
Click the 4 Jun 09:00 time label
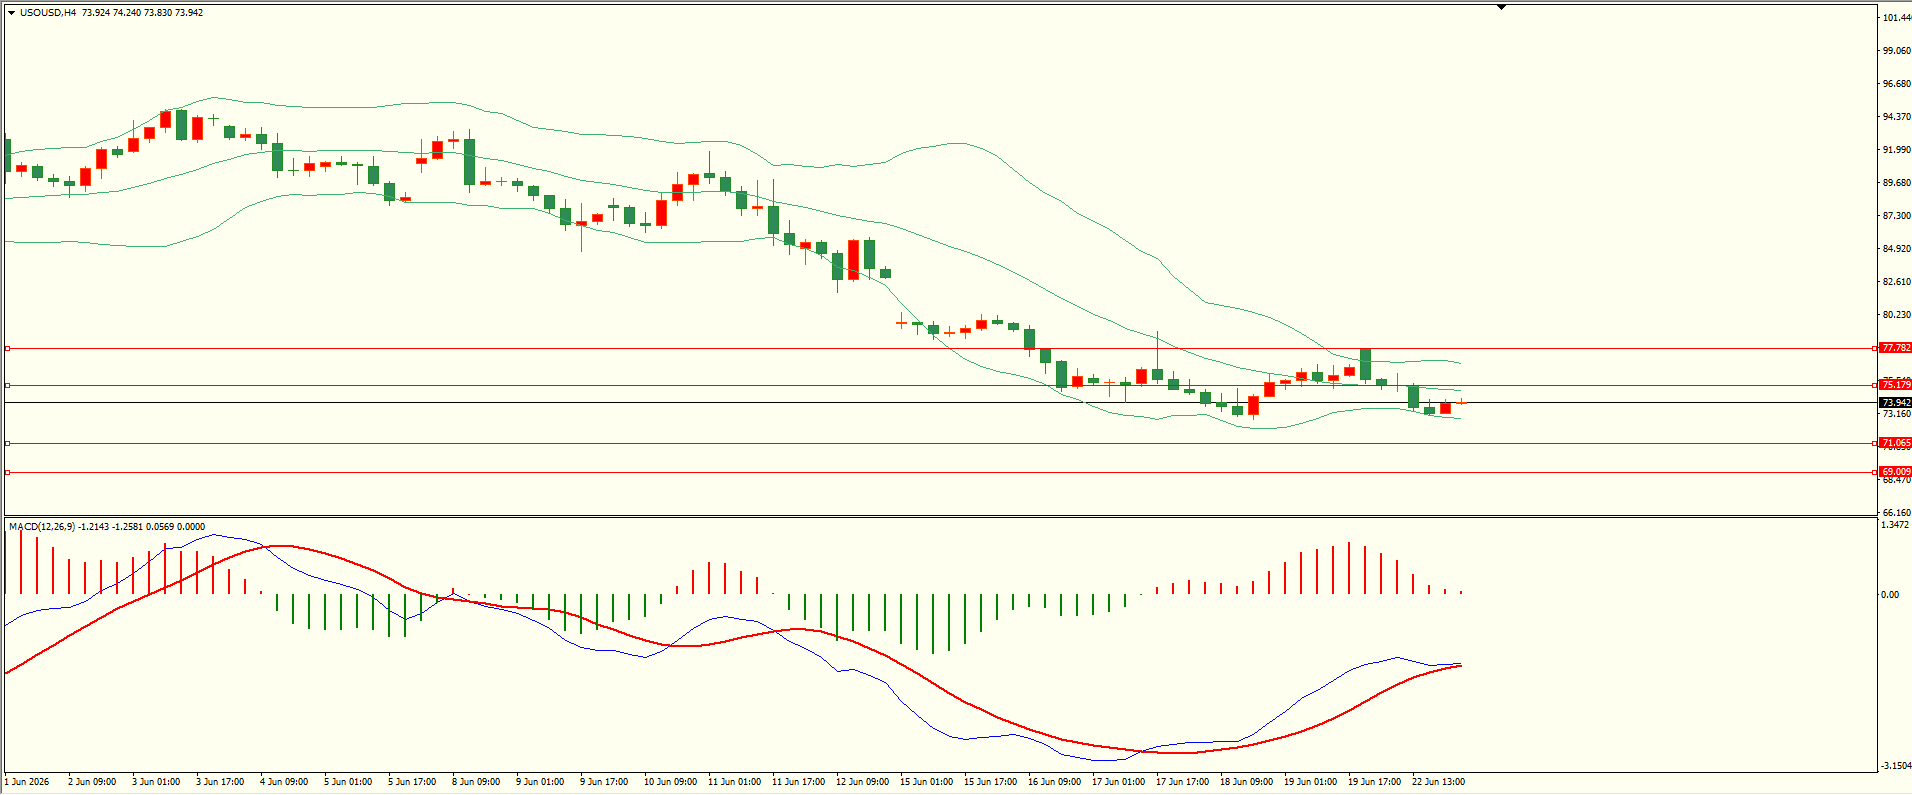pos(284,782)
